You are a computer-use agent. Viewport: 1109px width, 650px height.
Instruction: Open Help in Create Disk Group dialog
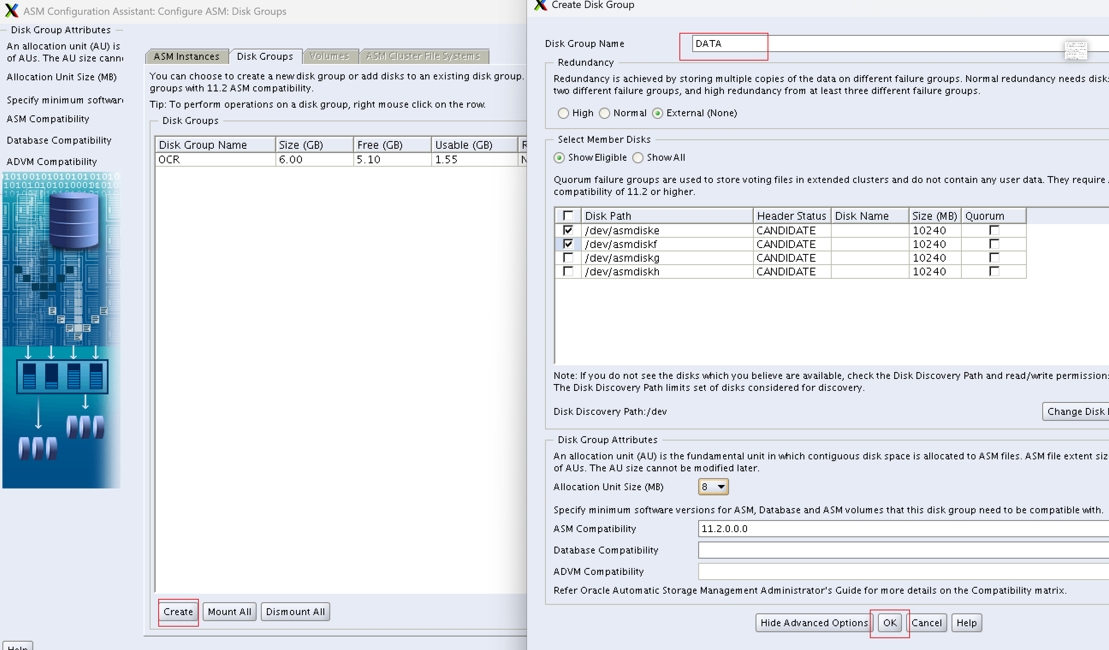click(x=967, y=623)
